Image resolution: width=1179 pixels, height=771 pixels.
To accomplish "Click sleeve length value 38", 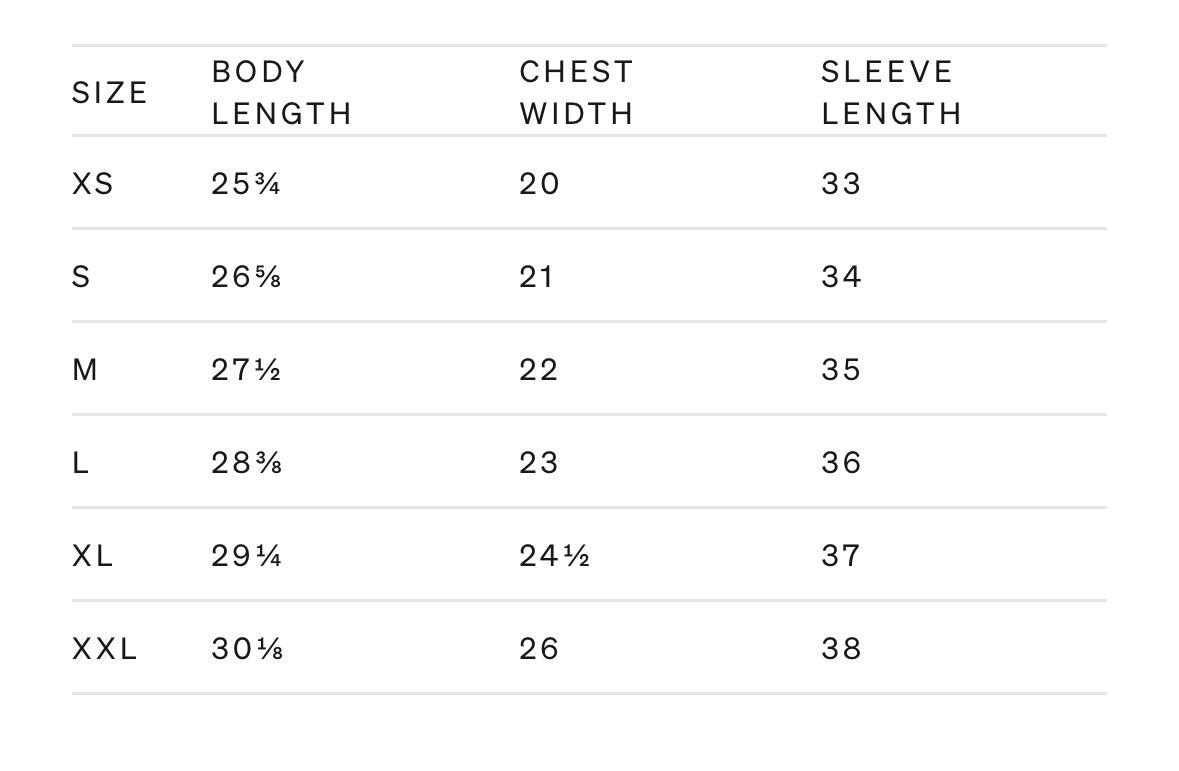I will [x=841, y=648].
